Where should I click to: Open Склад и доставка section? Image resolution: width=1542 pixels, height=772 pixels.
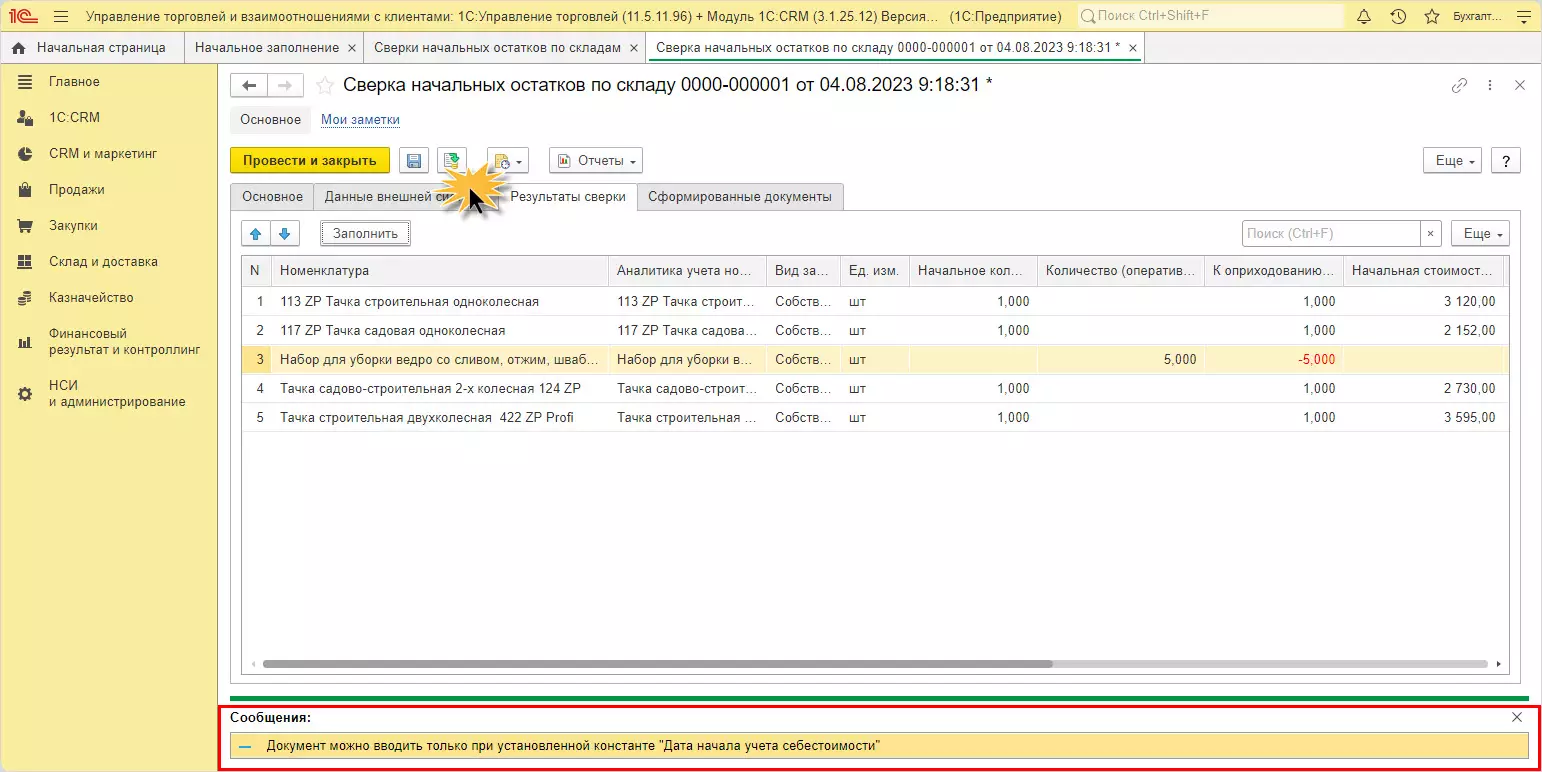tap(103, 262)
